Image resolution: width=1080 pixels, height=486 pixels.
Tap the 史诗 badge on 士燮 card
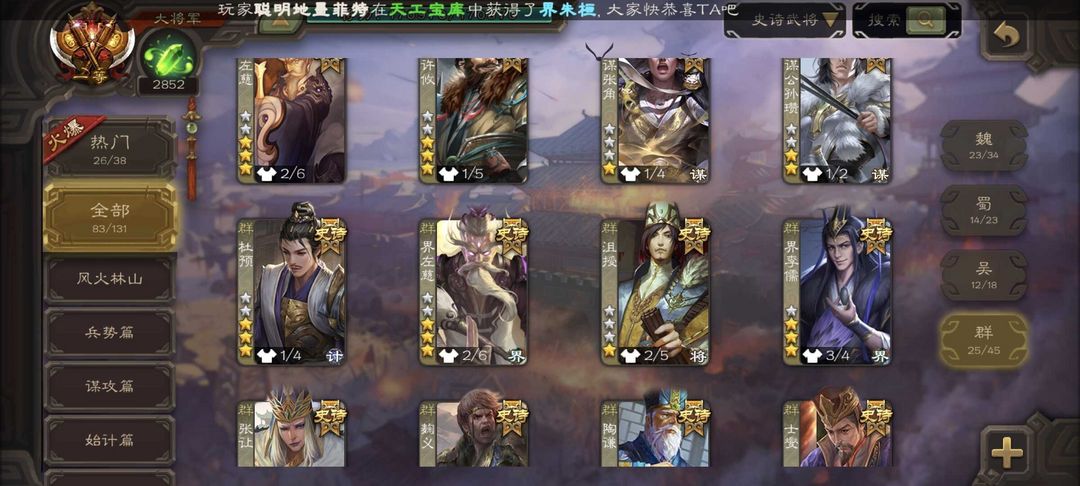876,417
